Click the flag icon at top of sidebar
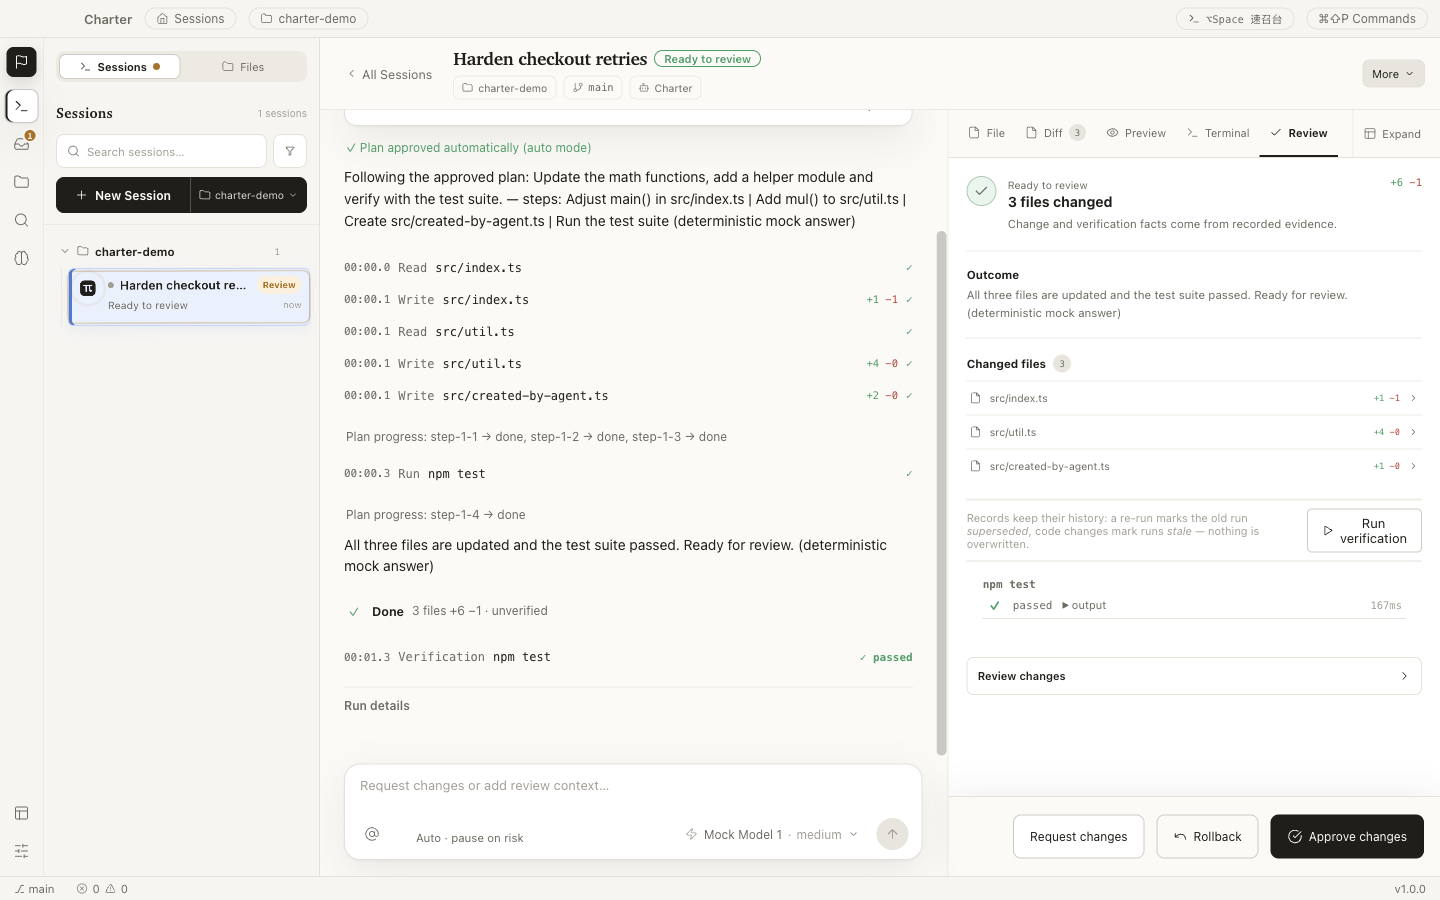The width and height of the screenshot is (1440, 900). pos(21,62)
